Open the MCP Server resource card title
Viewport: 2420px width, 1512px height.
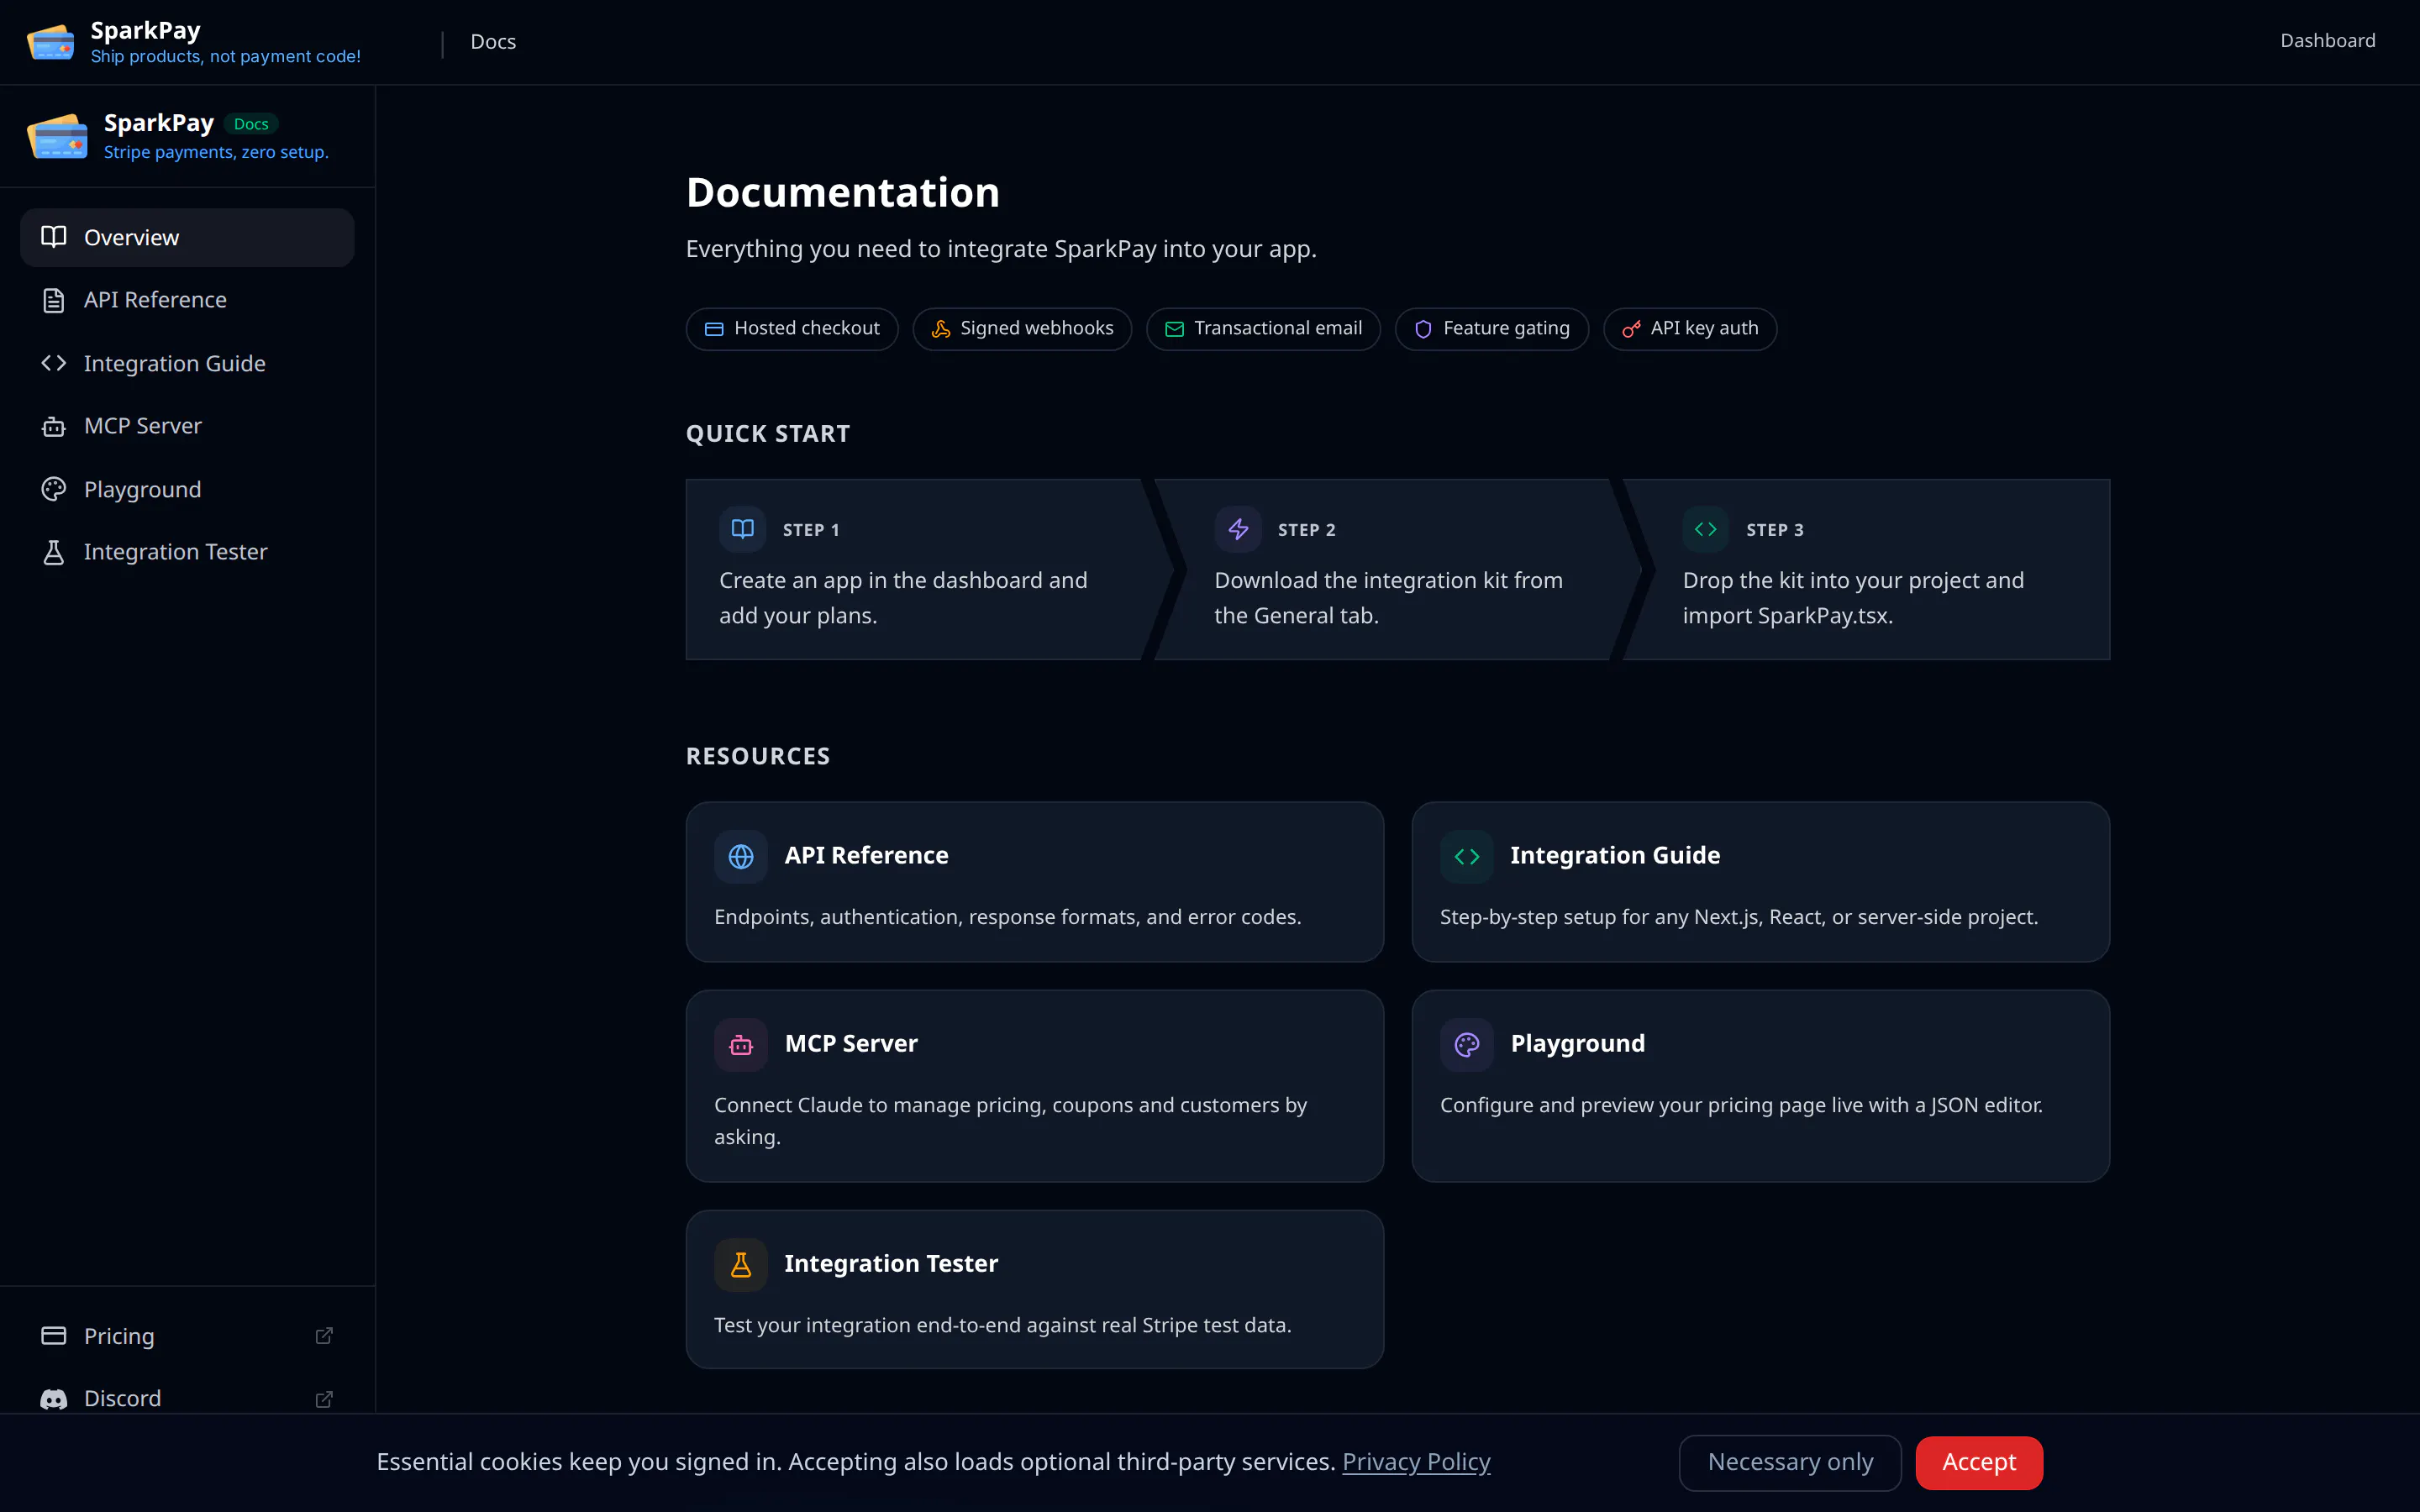coord(851,1044)
